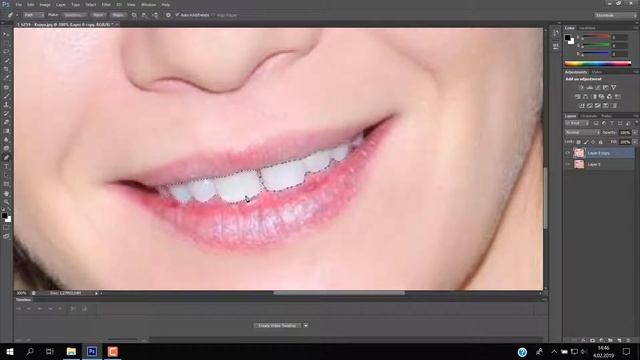Open the Filter menu

click(x=106, y=4)
